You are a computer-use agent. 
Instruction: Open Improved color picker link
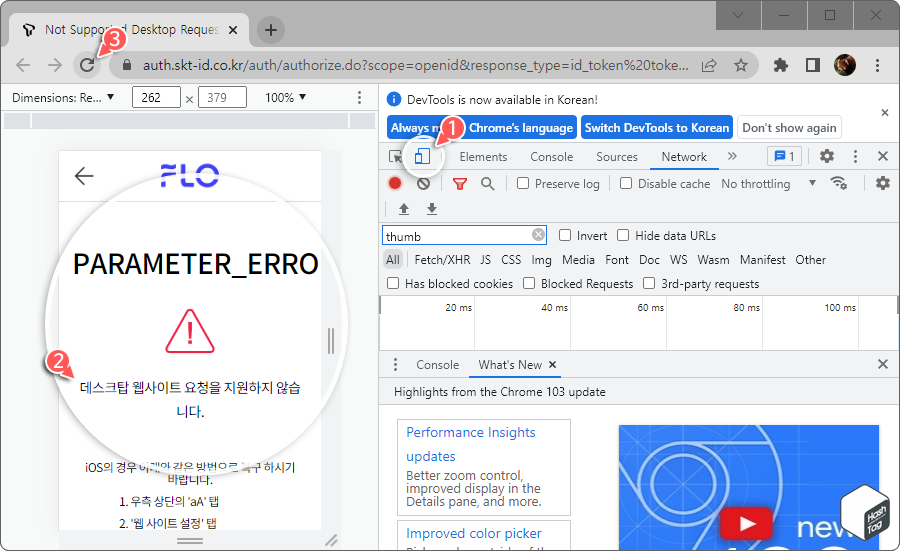(x=474, y=533)
